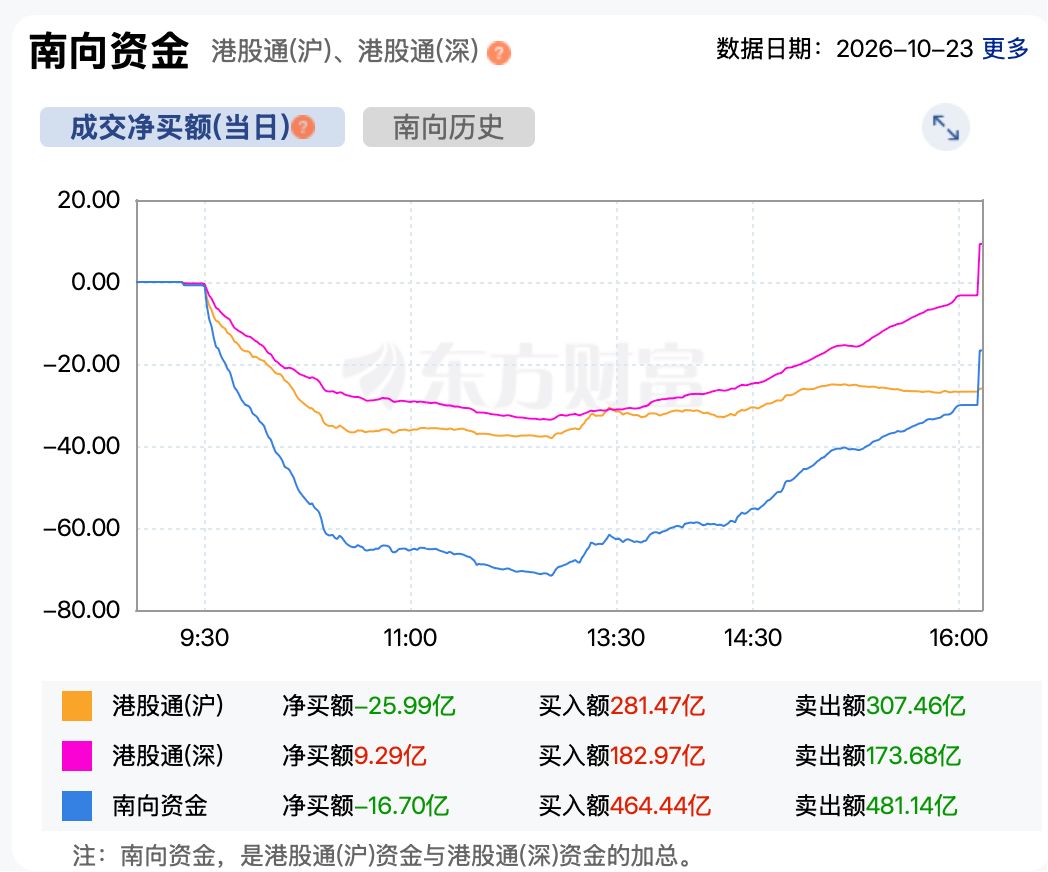Click the 16:00 time axis label
The width and height of the screenshot is (1048, 872).
click(x=958, y=637)
